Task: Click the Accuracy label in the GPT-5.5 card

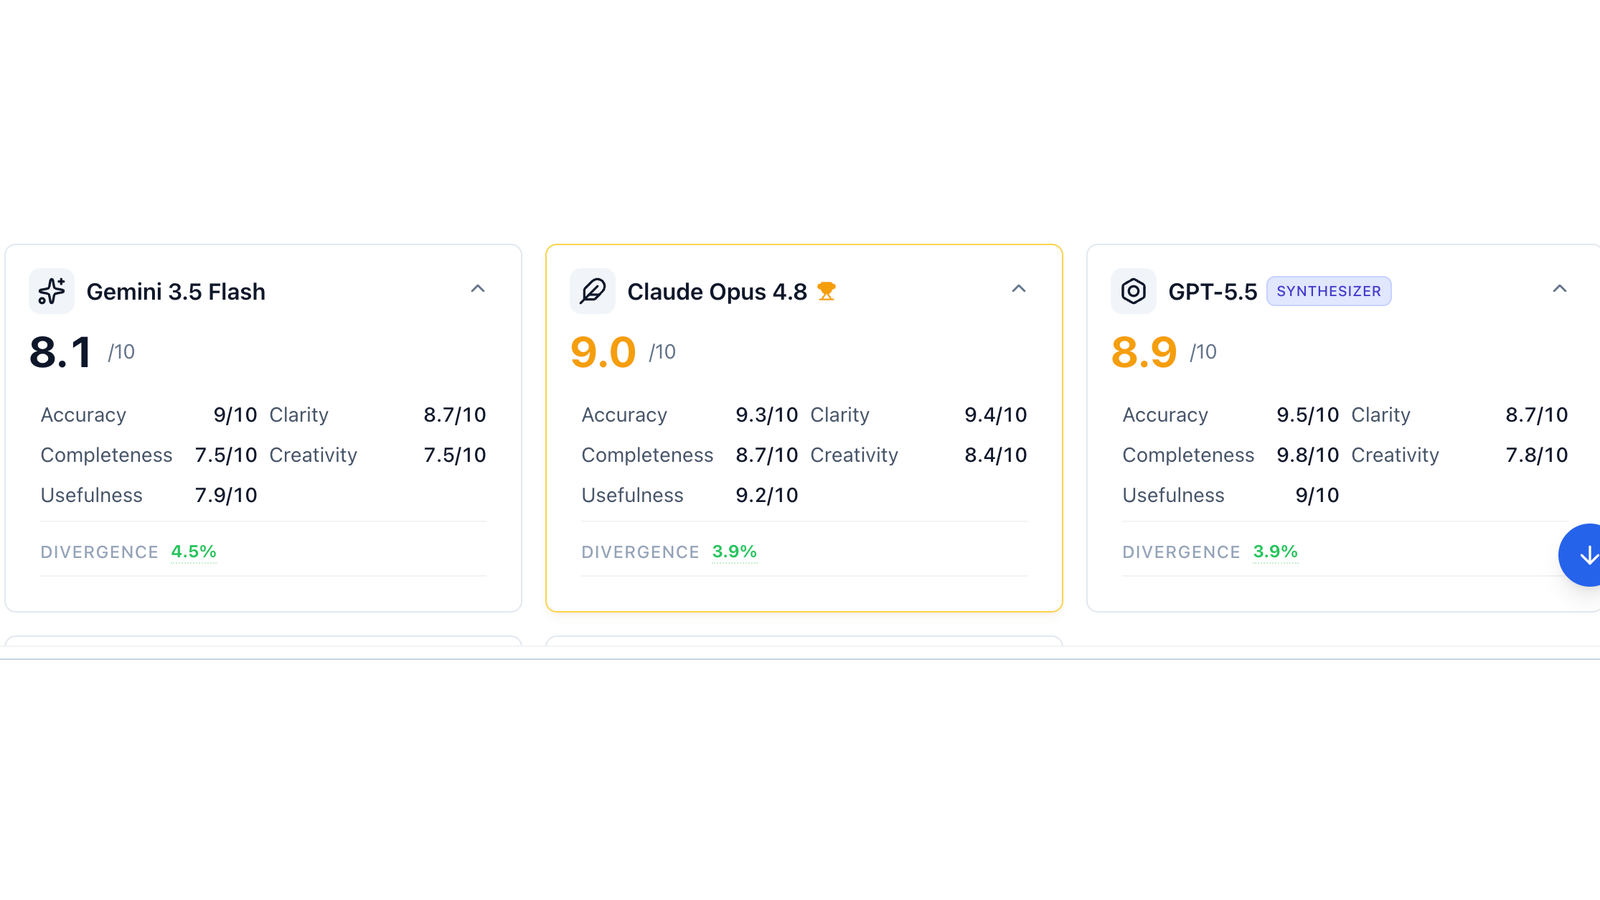Action: 1165,415
